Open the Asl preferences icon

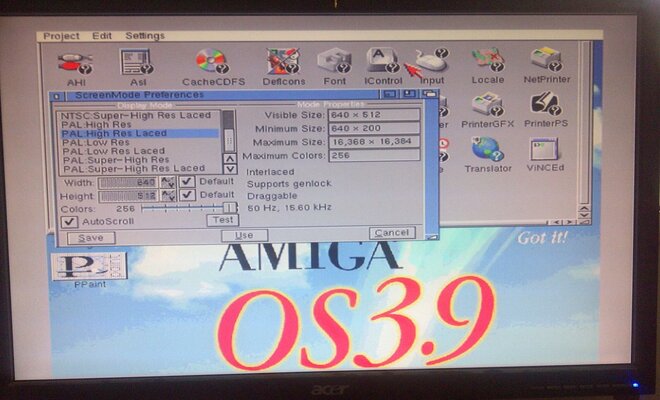click(x=136, y=62)
